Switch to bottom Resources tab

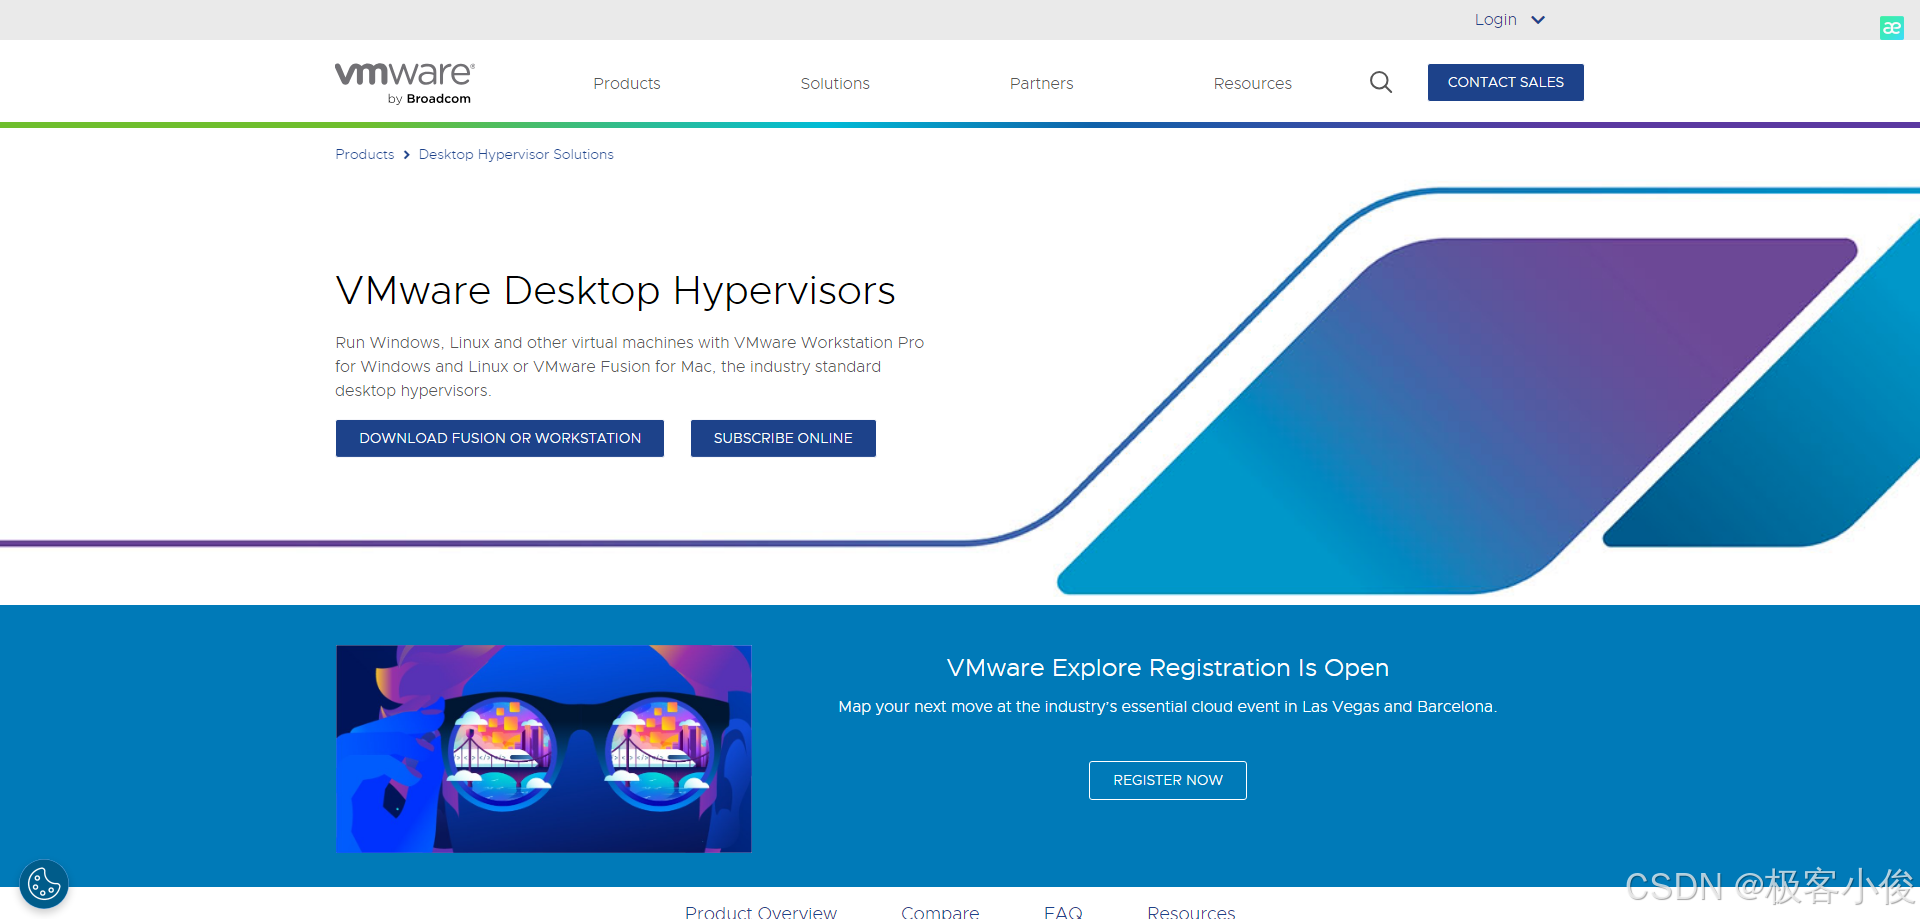1191,911
